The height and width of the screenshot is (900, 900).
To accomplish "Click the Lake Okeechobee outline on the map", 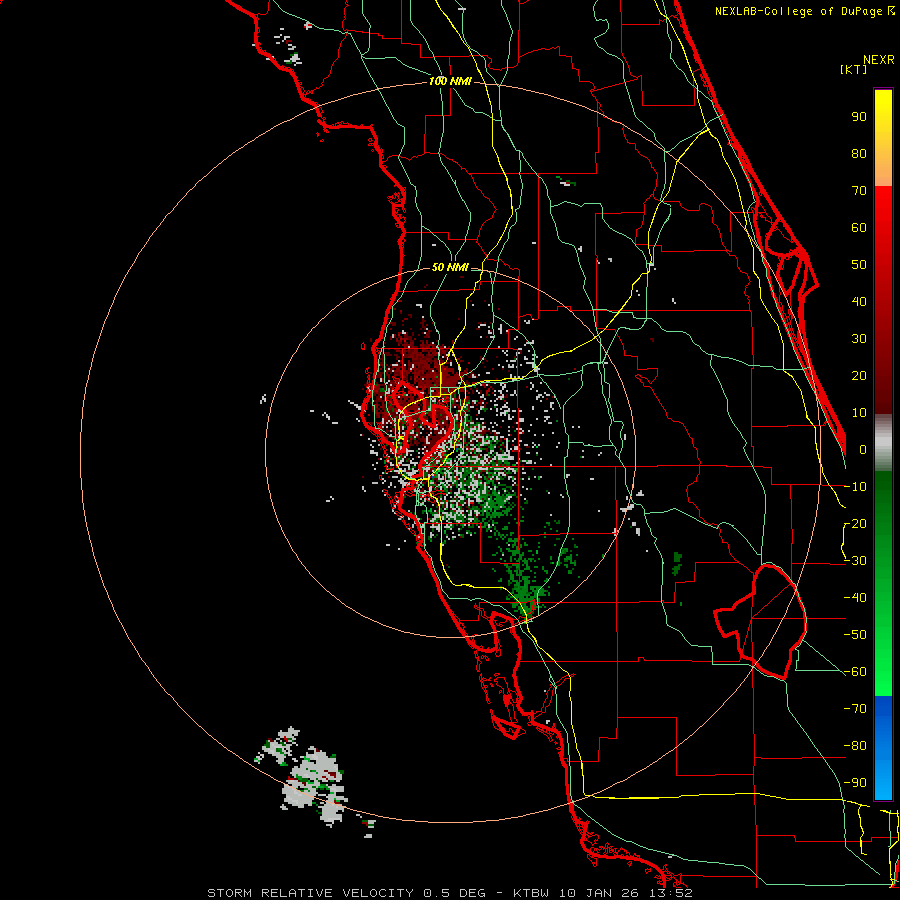I will click(761, 621).
